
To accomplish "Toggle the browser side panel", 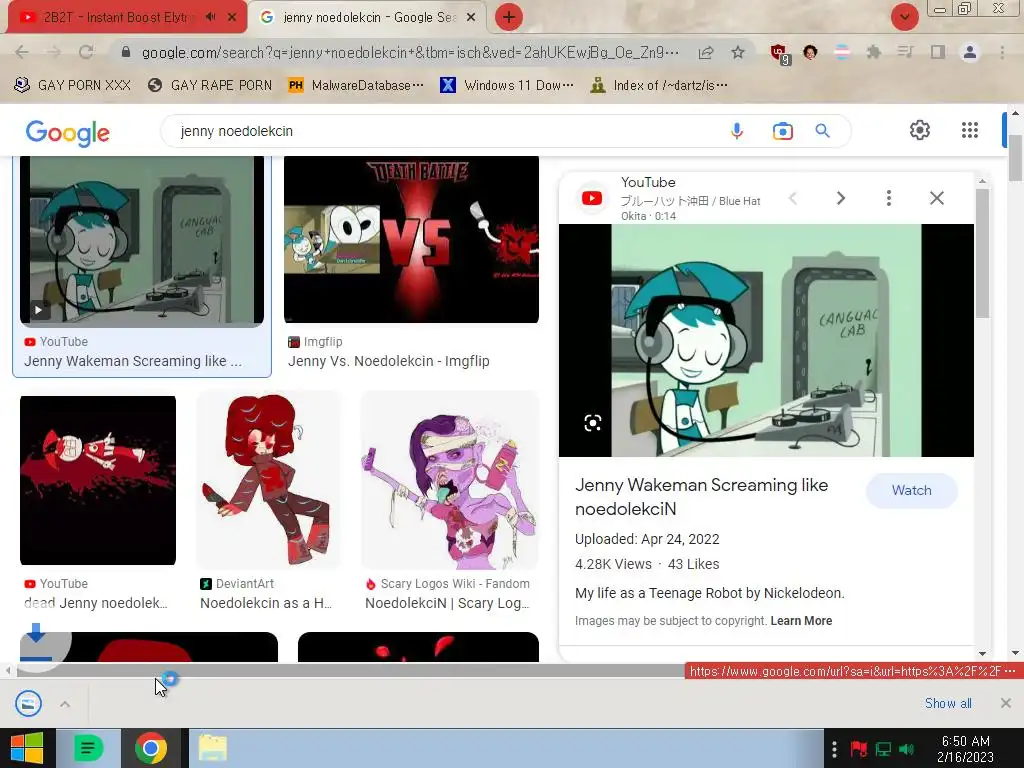I will 938,52.
